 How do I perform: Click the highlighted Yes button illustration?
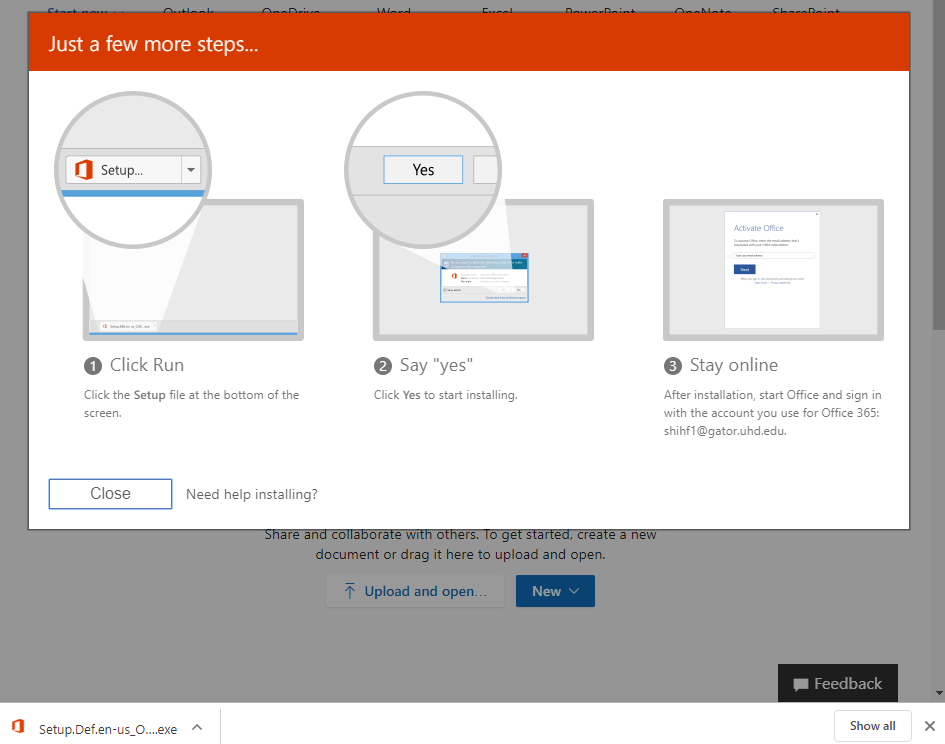point(423,170)
